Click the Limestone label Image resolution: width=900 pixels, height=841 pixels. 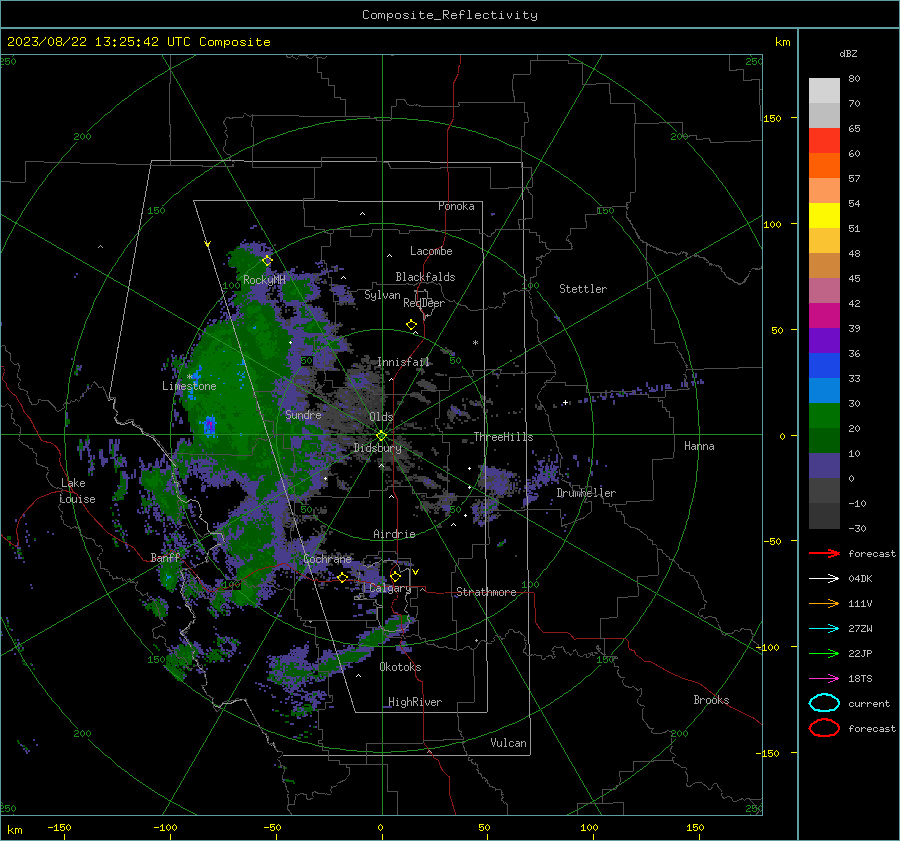189,386
